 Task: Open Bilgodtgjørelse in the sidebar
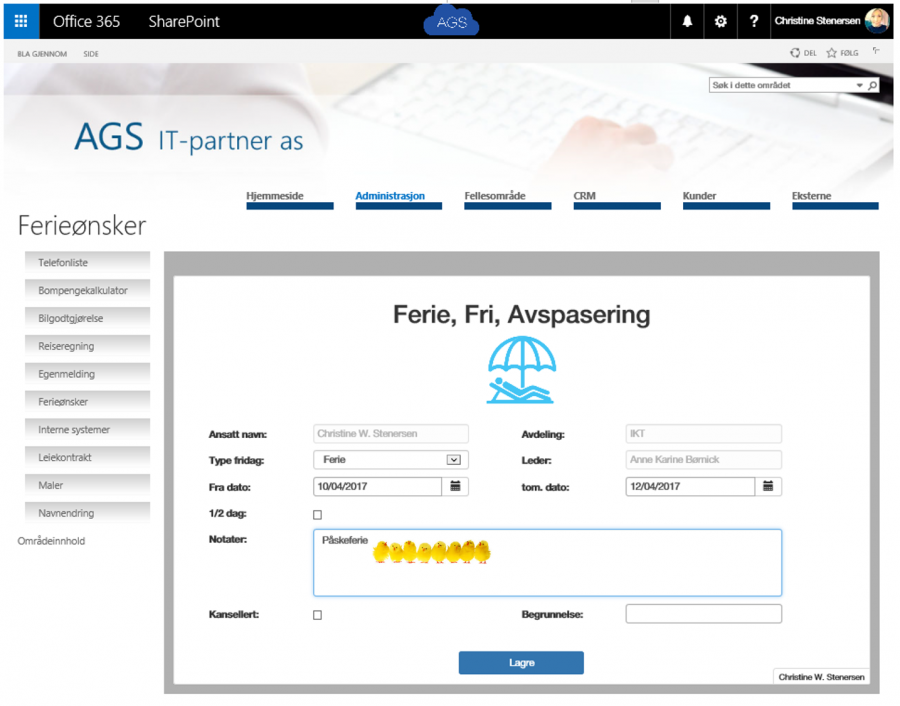tap(87, 318)
